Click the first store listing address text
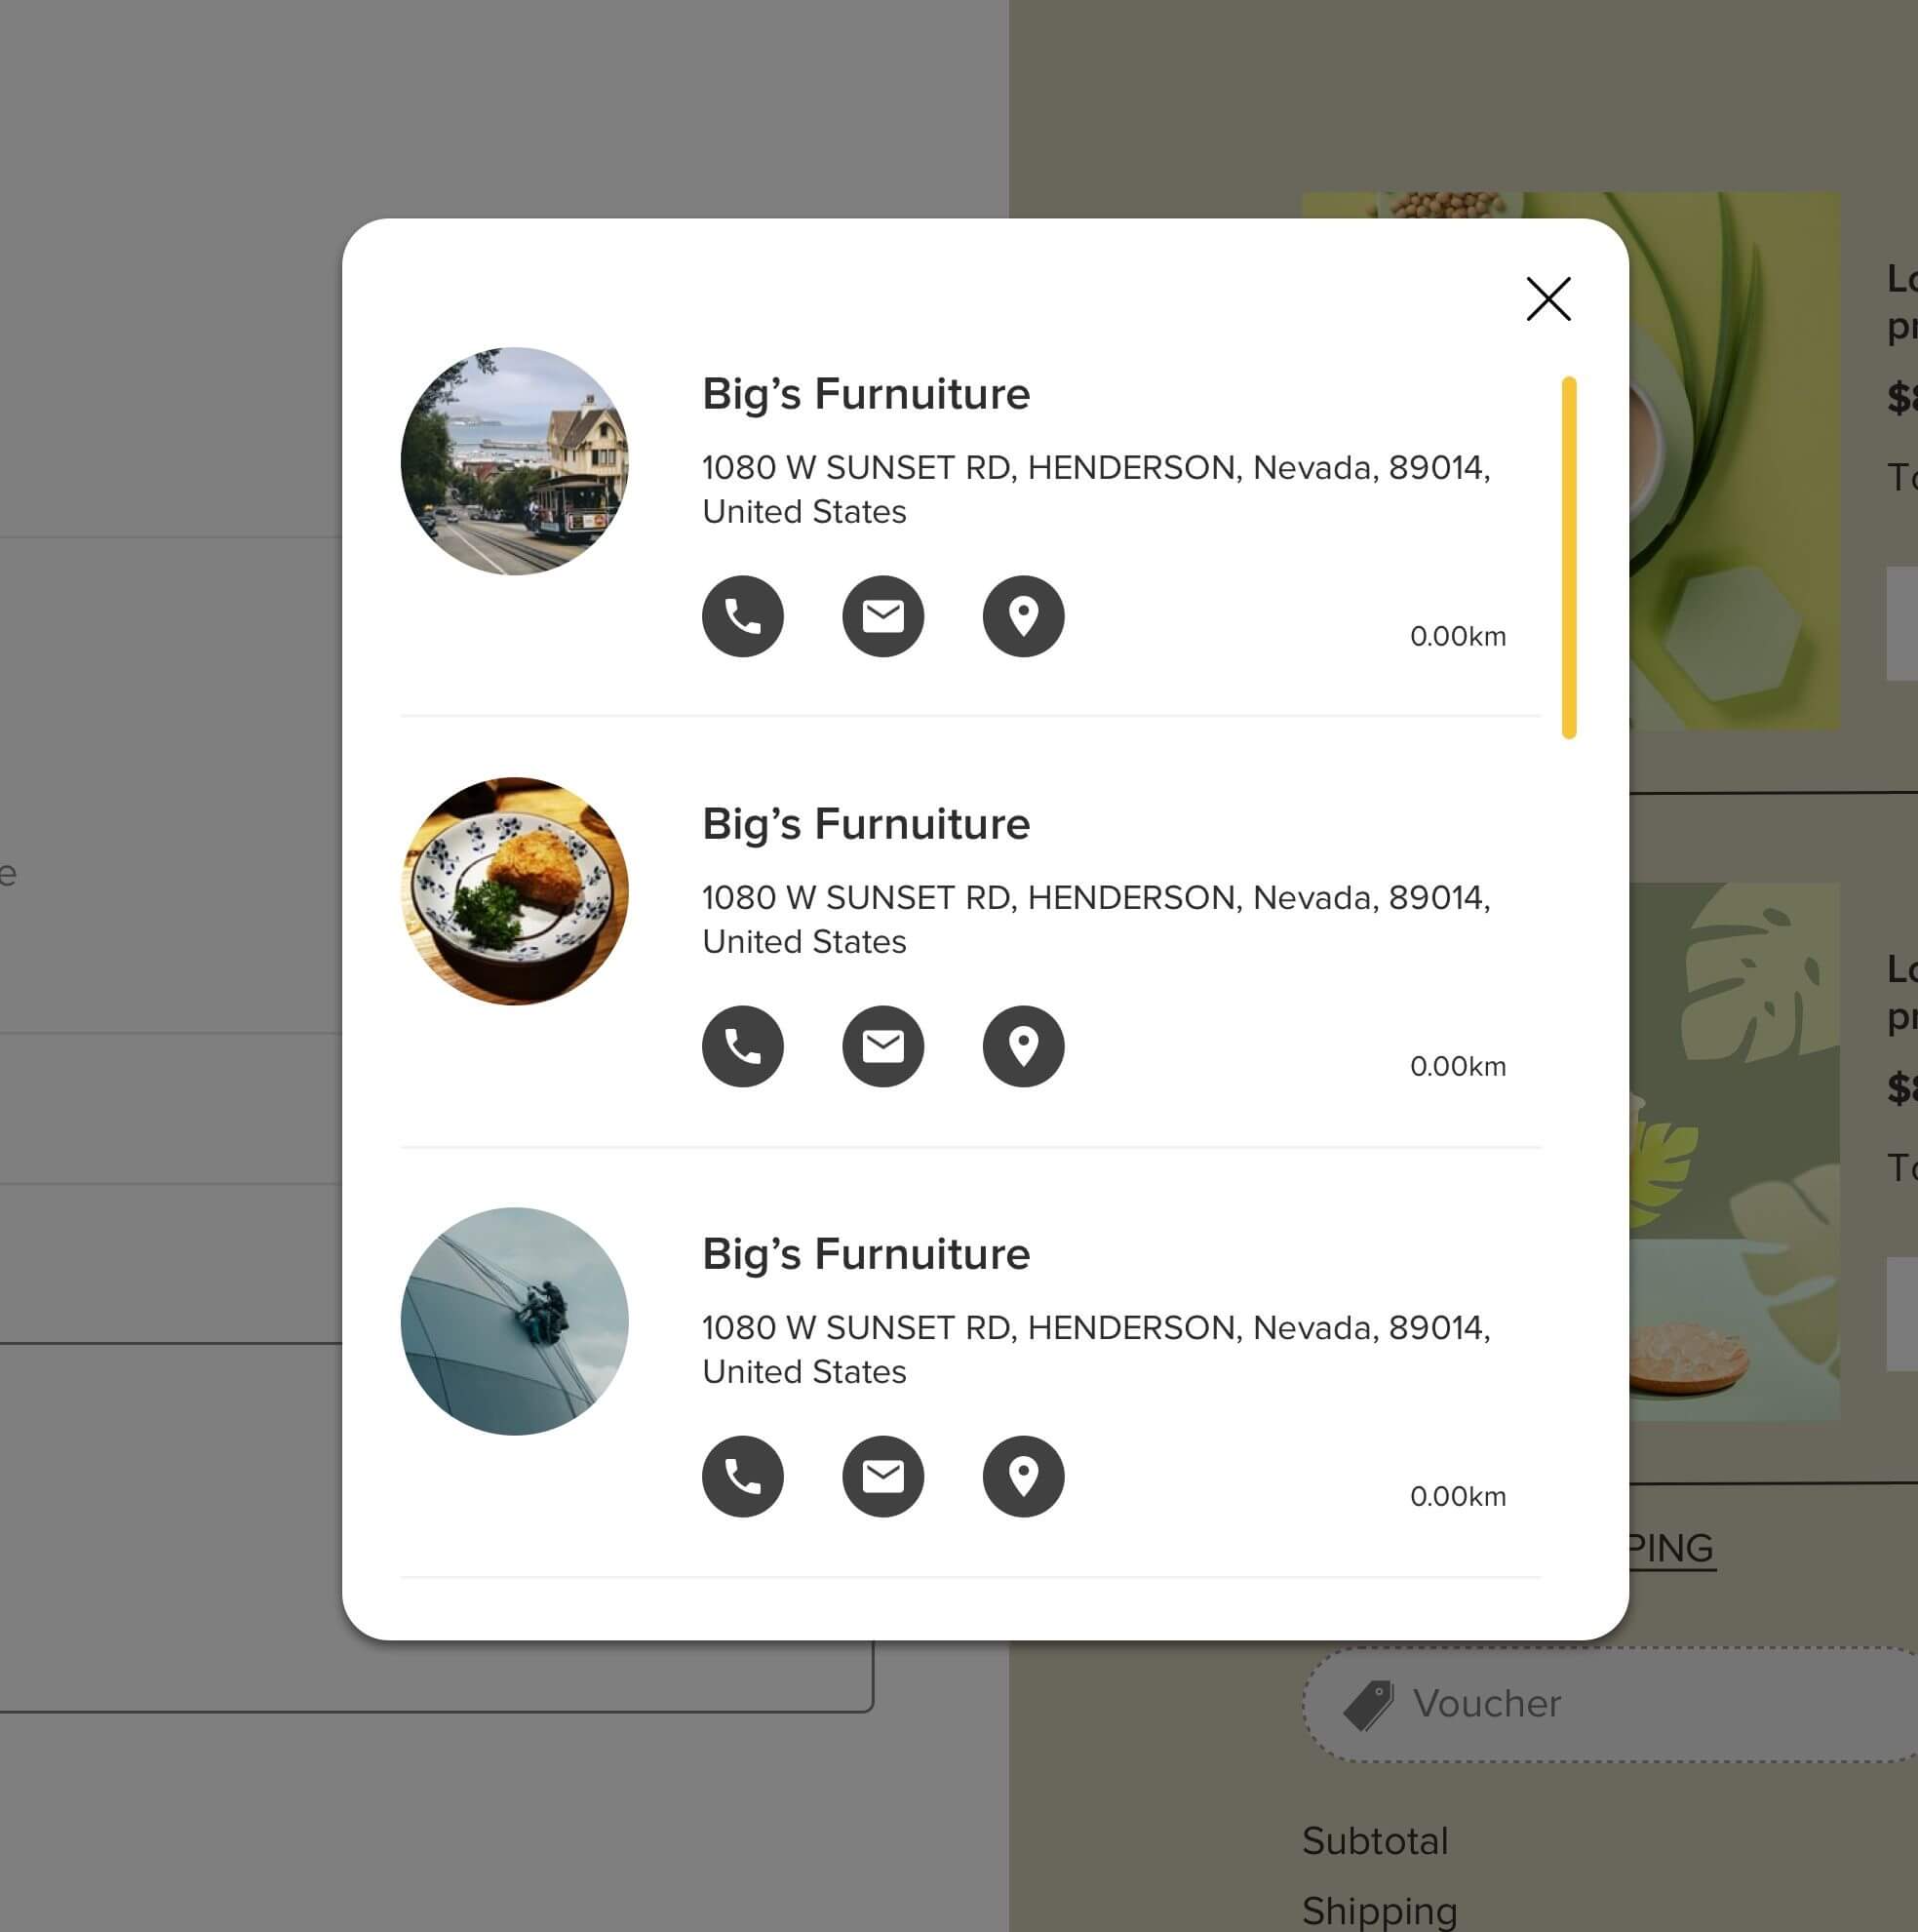Screen dimensions: 1918x1932 [1098, 490]
